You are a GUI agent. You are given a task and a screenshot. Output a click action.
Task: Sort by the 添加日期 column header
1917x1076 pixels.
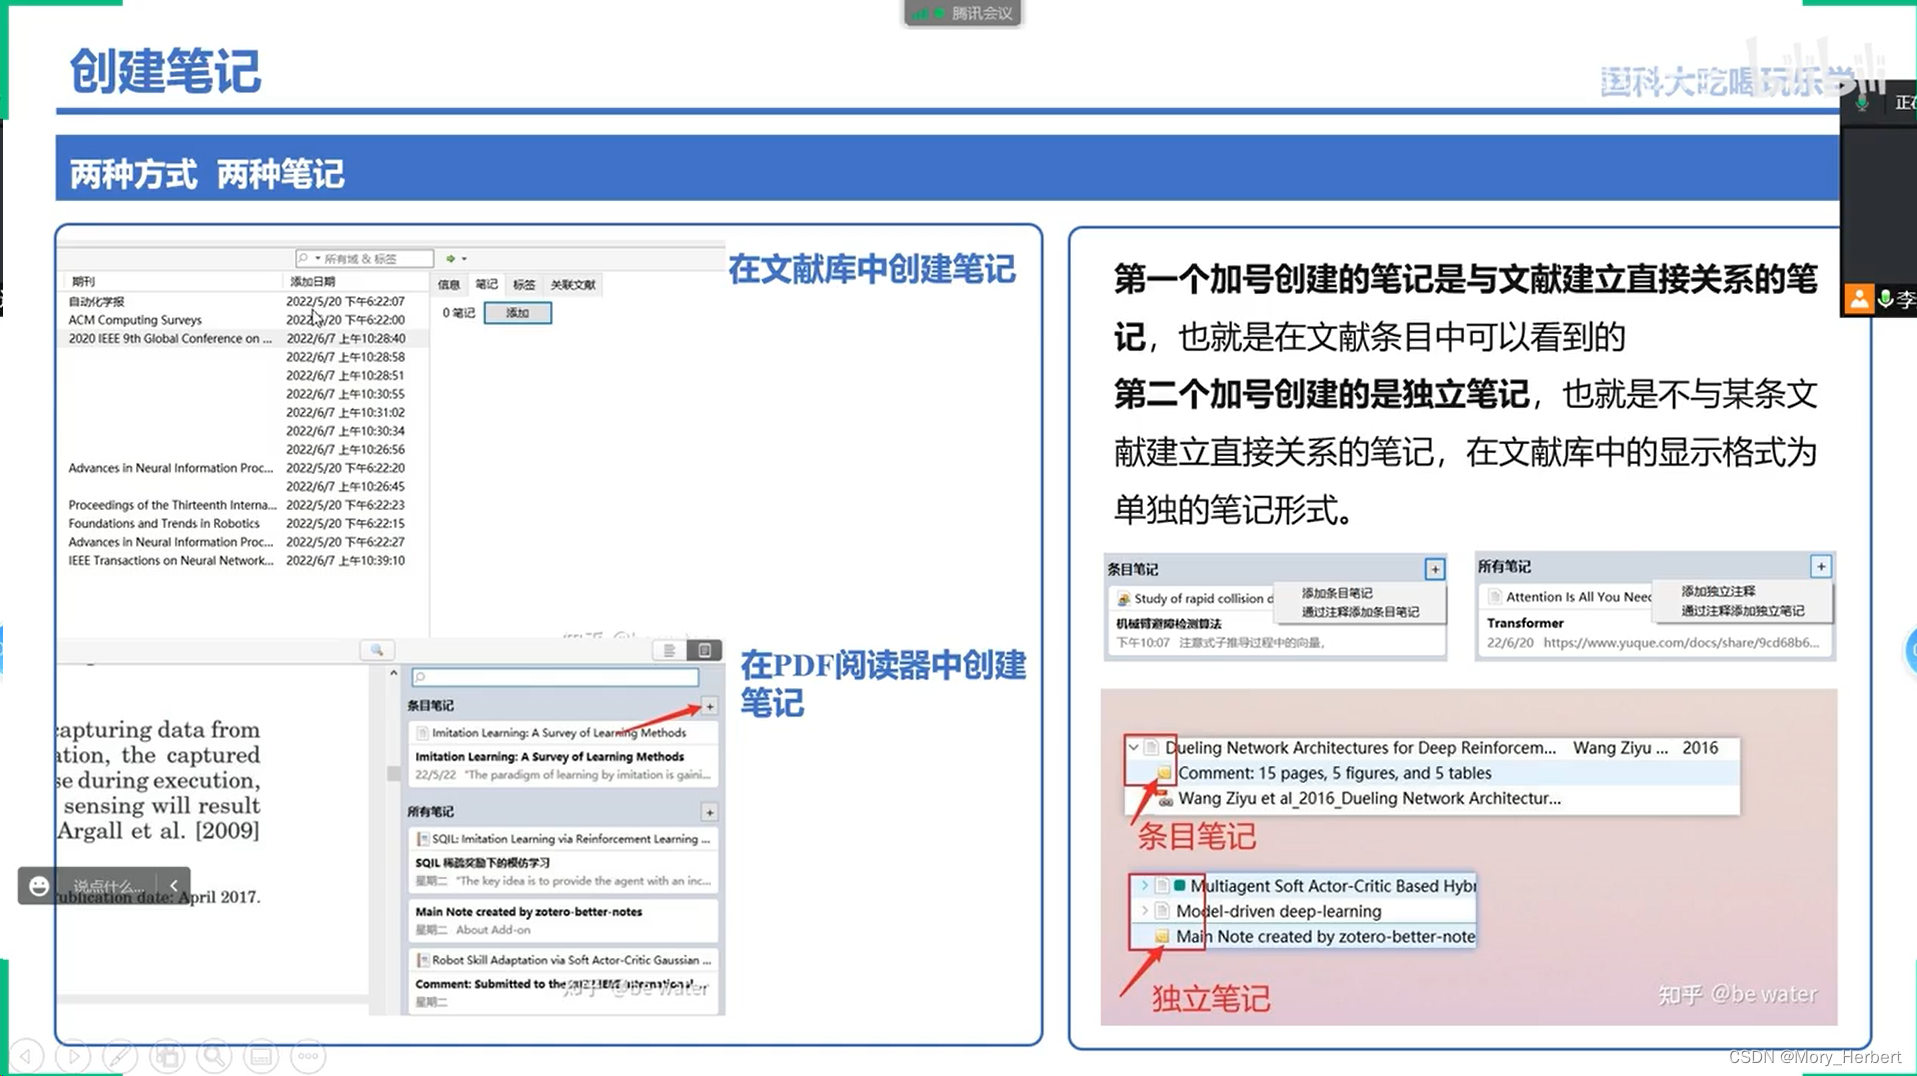pos(313,282)
